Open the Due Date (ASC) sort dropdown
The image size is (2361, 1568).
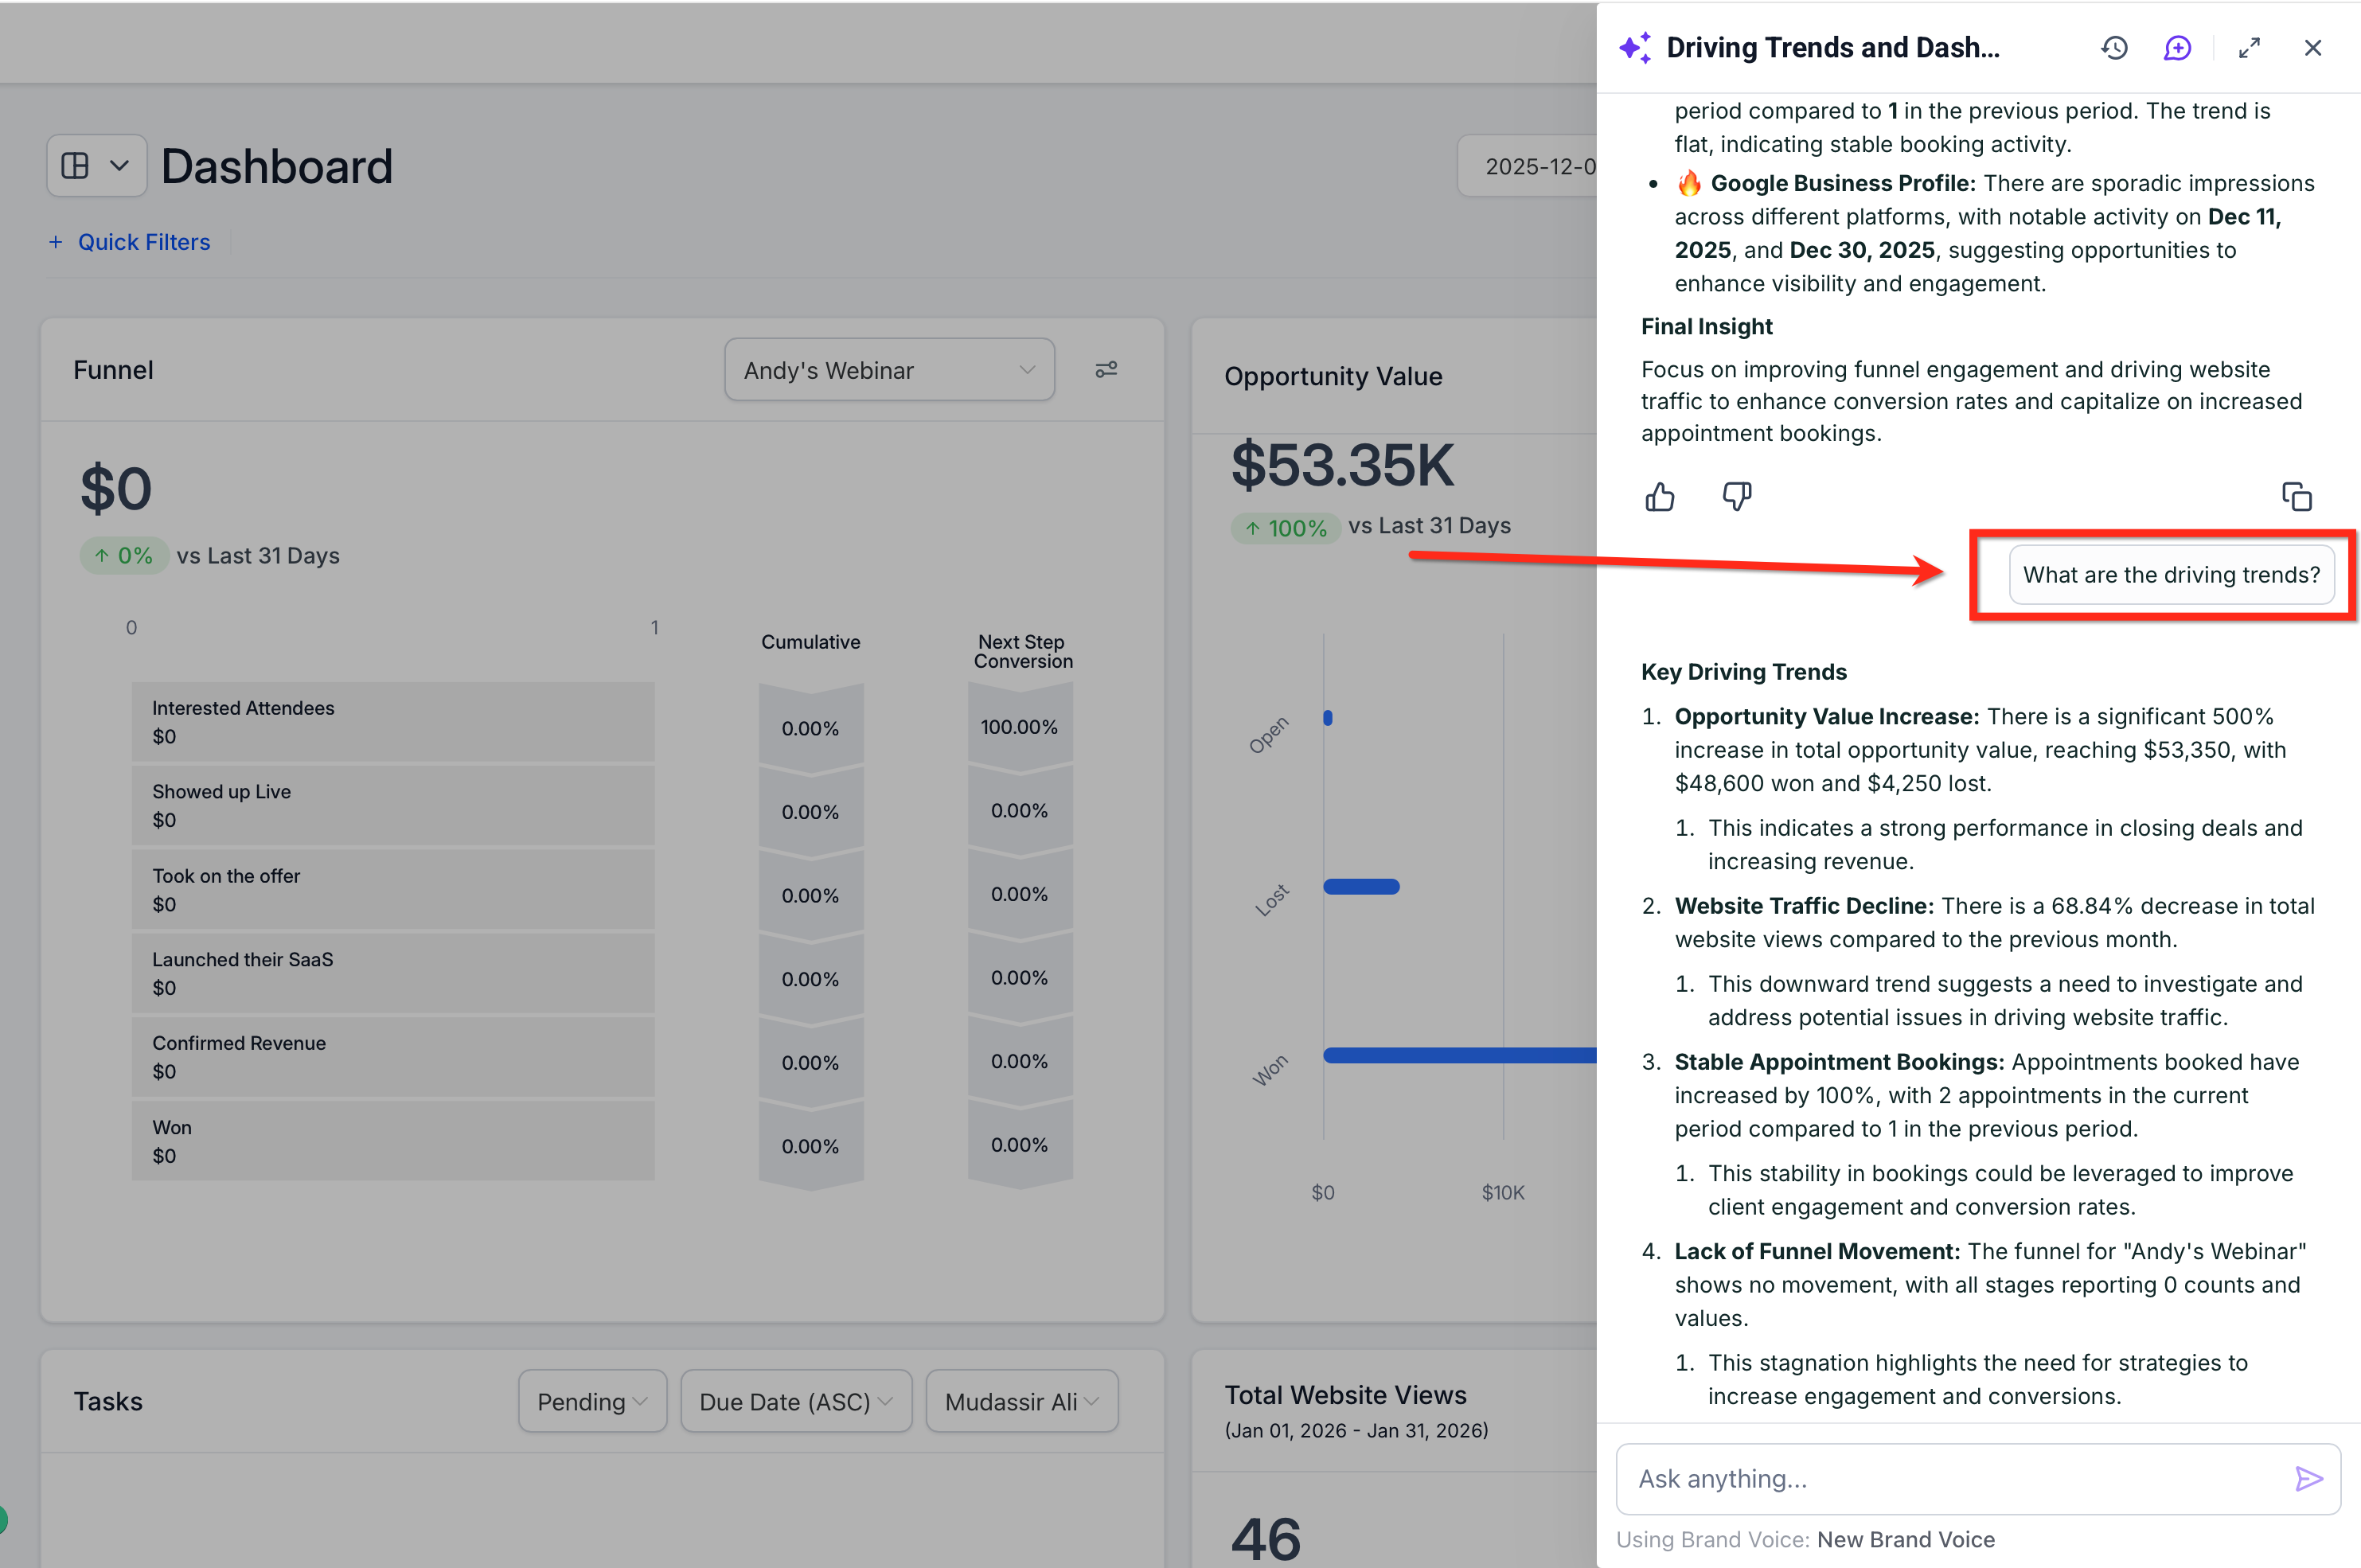[x=796, y=1401]
